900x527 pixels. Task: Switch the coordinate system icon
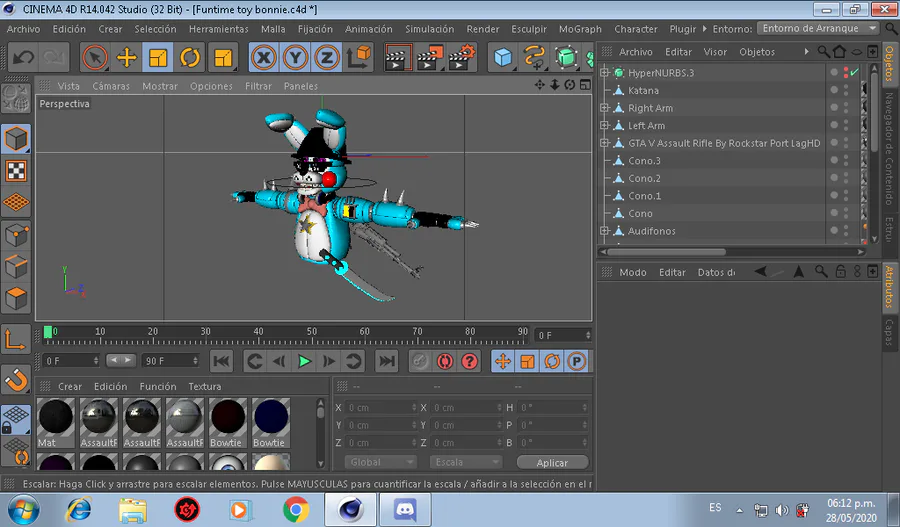359,57
